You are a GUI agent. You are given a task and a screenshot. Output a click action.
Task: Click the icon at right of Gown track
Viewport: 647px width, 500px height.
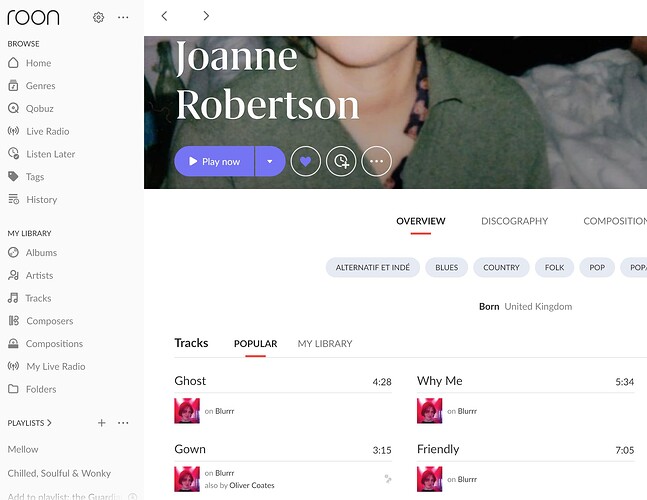click(388, 479)
